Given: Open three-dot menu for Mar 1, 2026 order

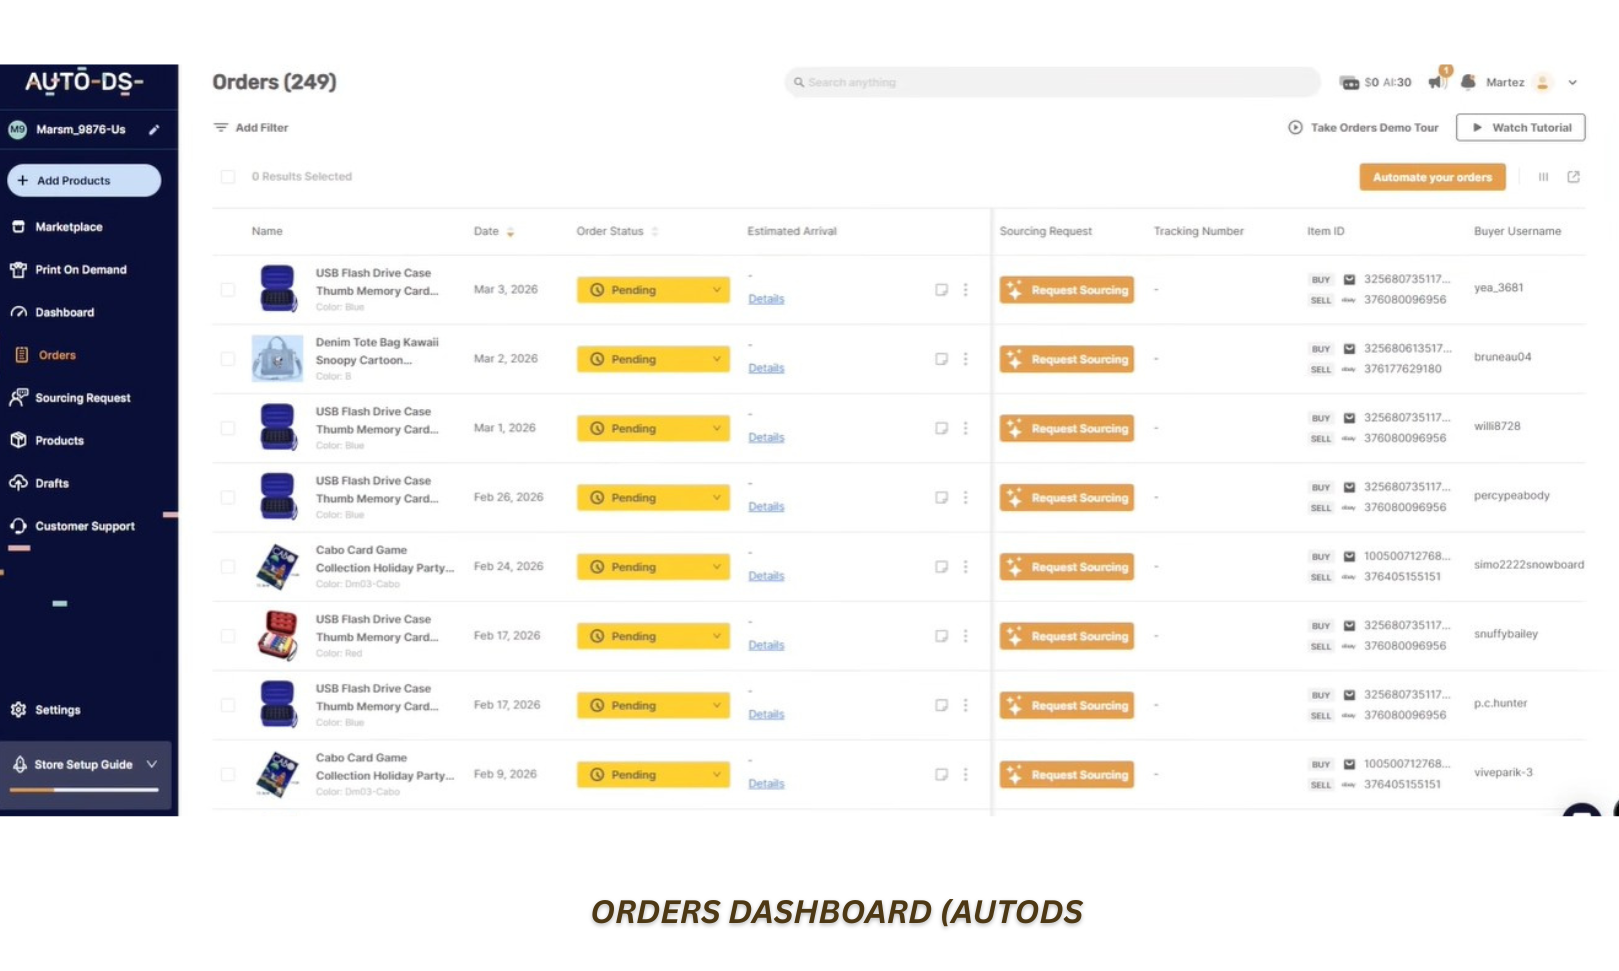Looking at the screenshot, I should tap(965, 428).
